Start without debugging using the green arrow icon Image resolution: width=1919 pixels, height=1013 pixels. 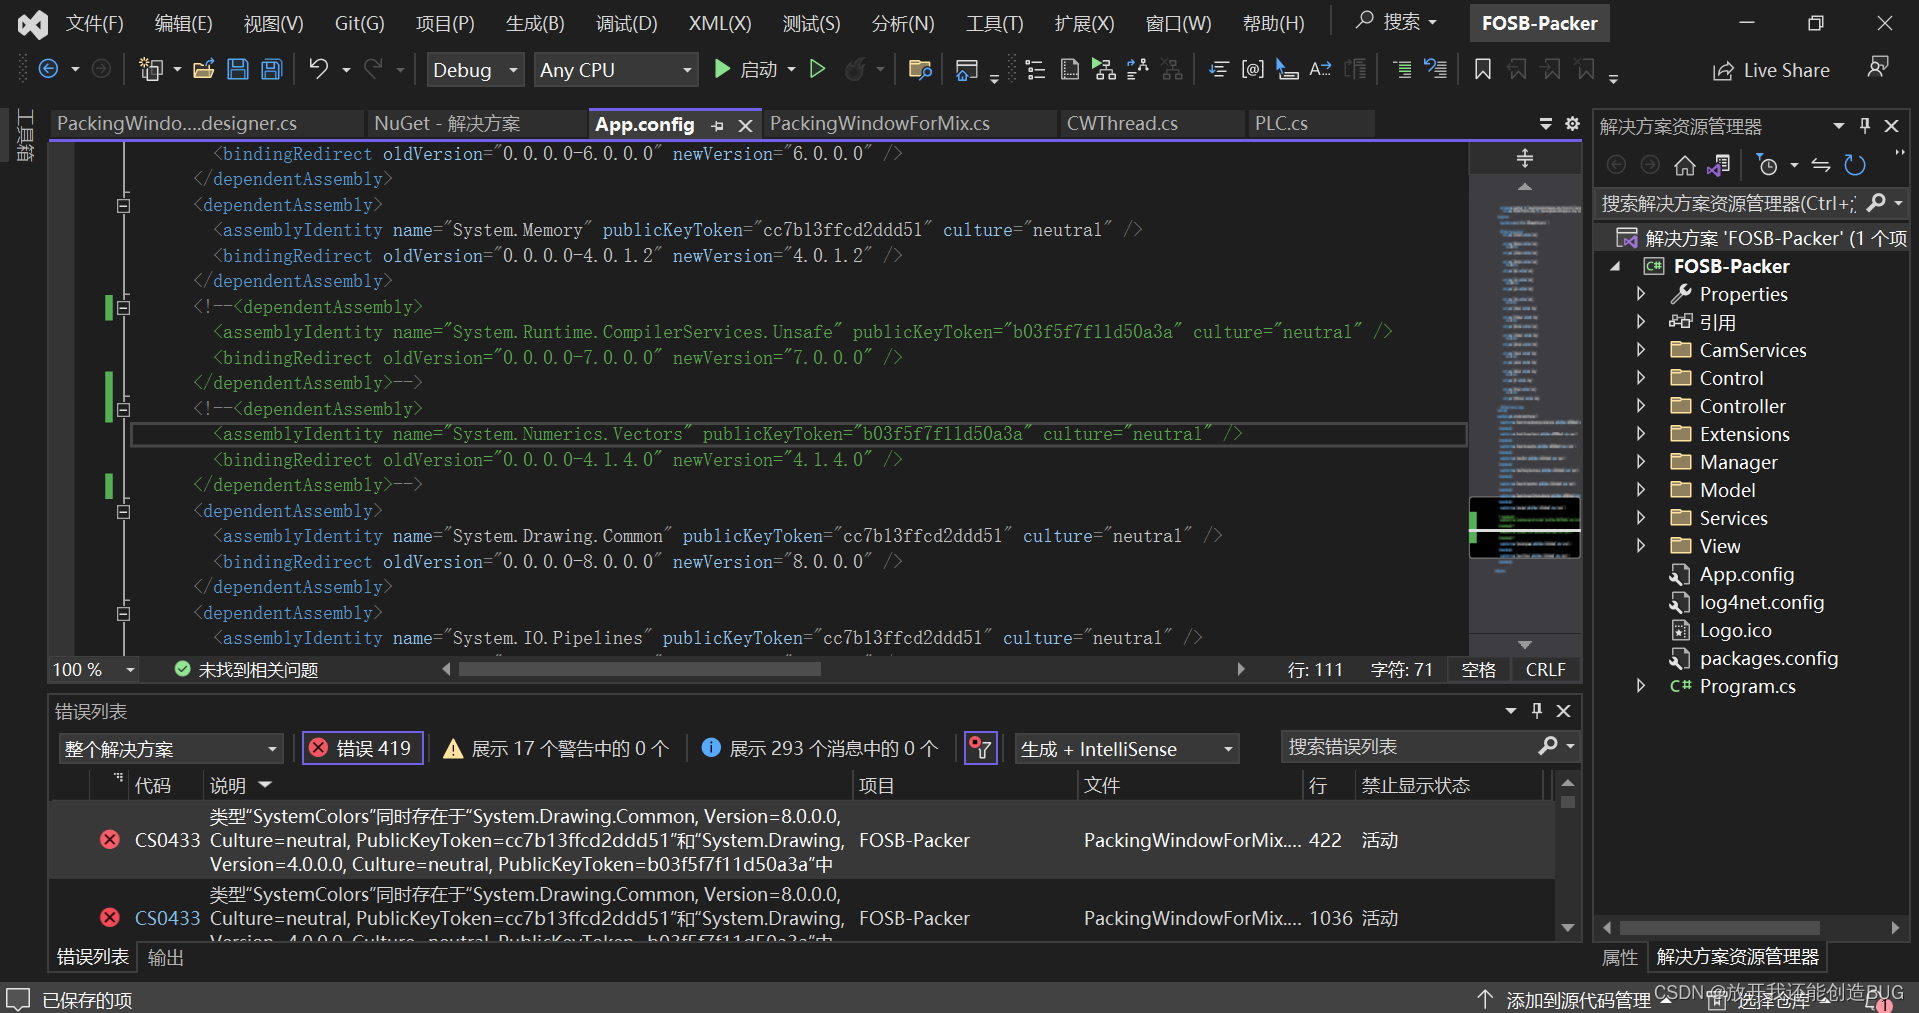[817, 69]
